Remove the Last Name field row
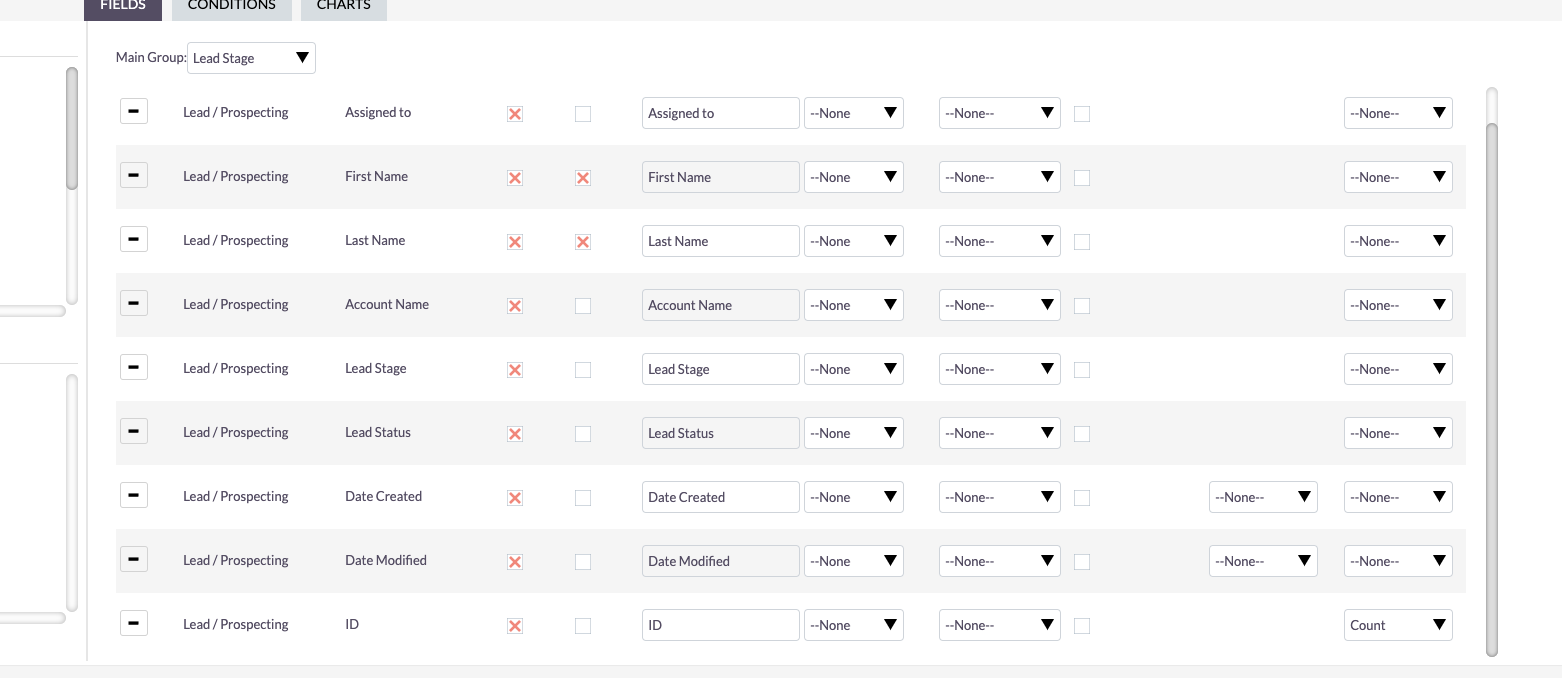Screen dimensions: 1562x678 coord(134,239)
